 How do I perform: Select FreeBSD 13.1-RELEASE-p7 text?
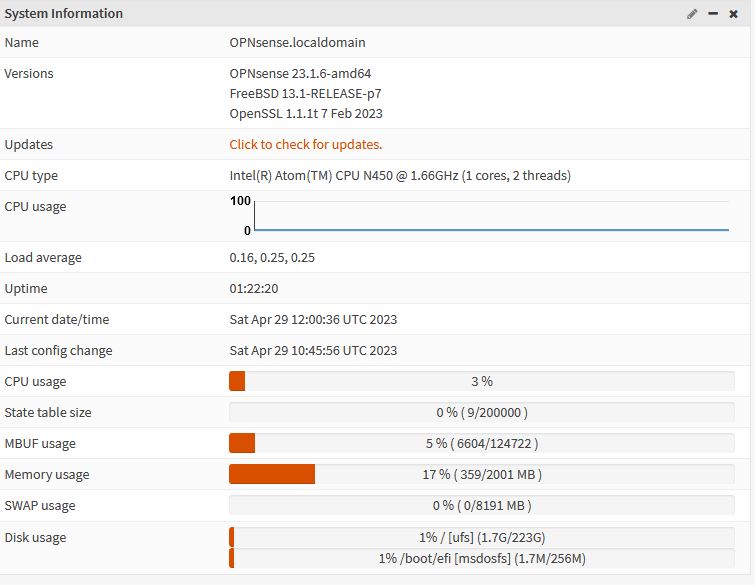(x=305, y=93)
